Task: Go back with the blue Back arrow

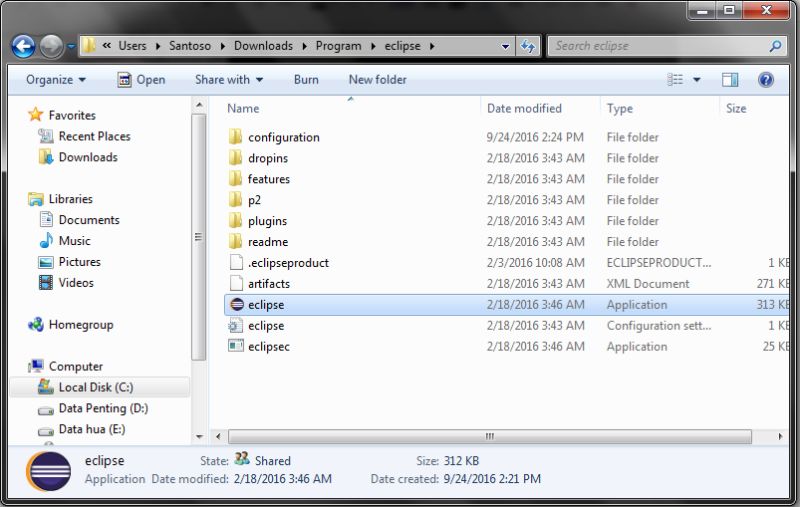Action: [23, 46]
